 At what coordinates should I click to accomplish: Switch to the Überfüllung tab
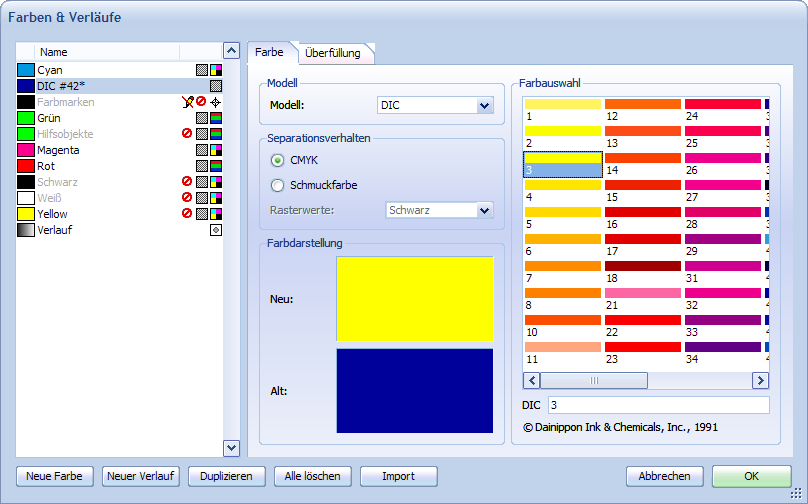click(332, 53)
